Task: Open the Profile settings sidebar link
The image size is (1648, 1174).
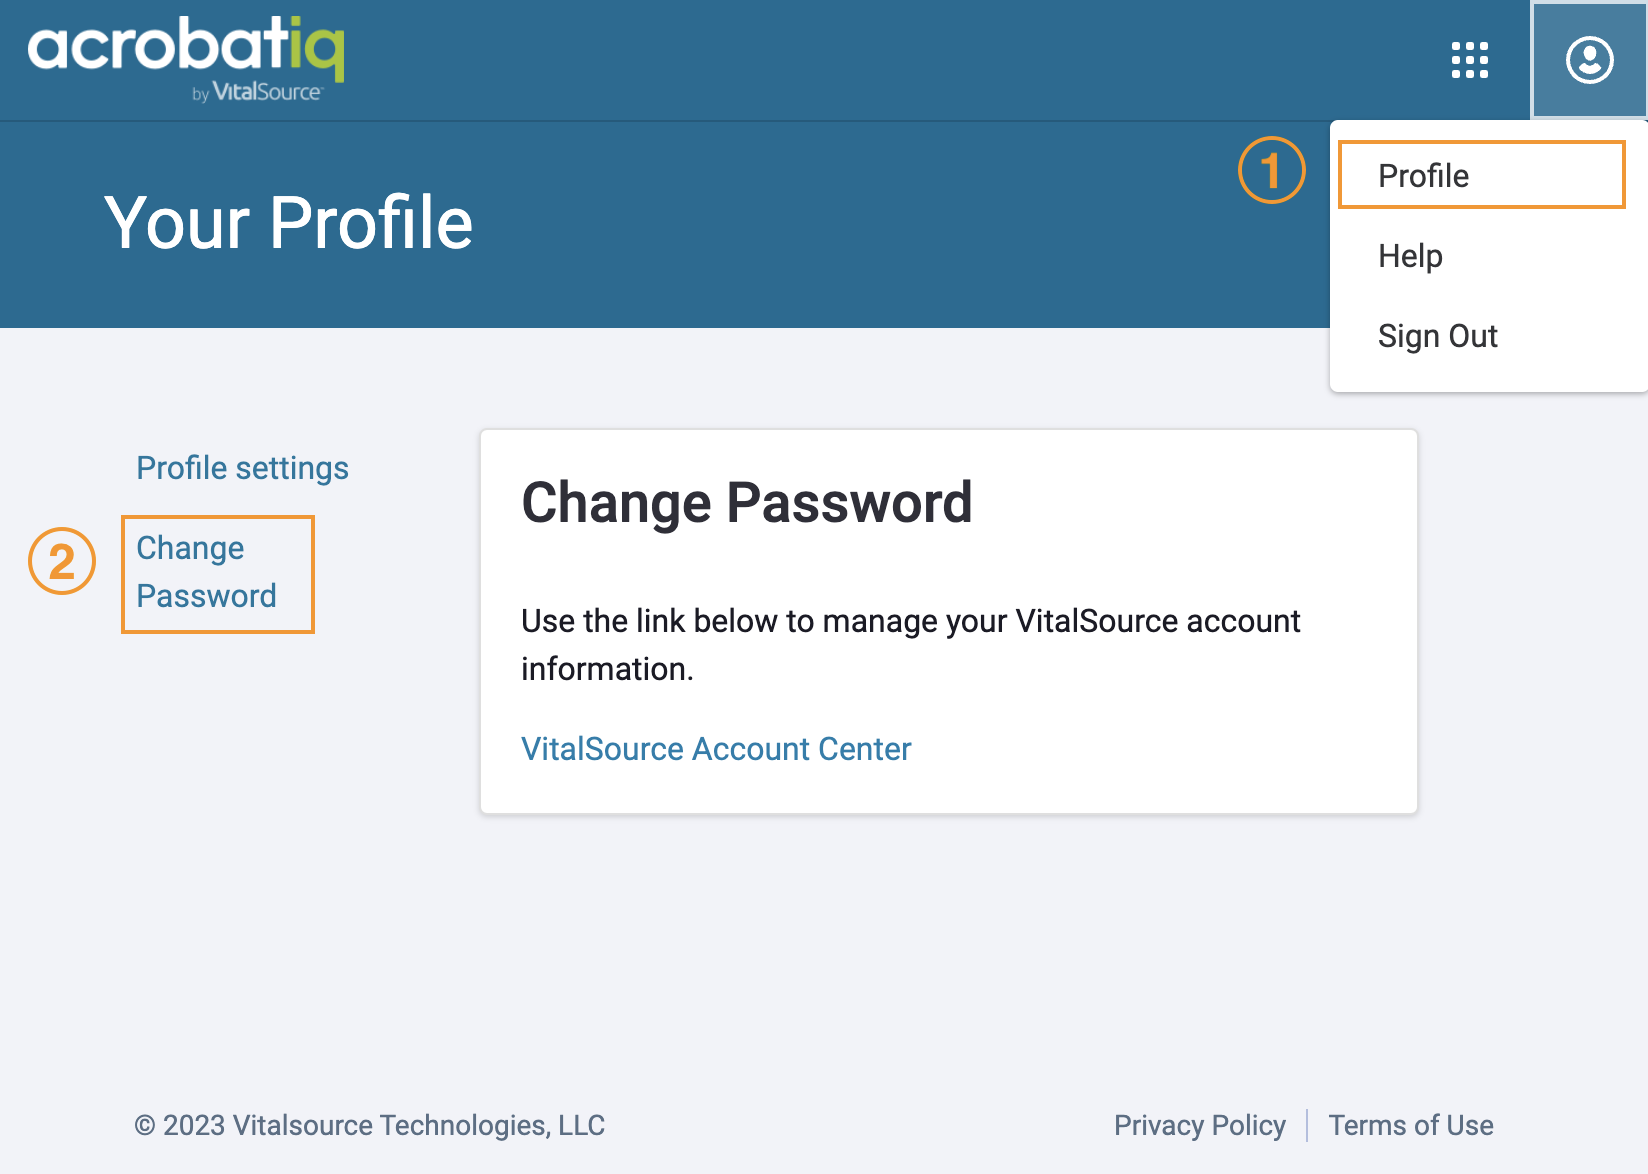Action: pyautogui.click(x=242, y=468)
